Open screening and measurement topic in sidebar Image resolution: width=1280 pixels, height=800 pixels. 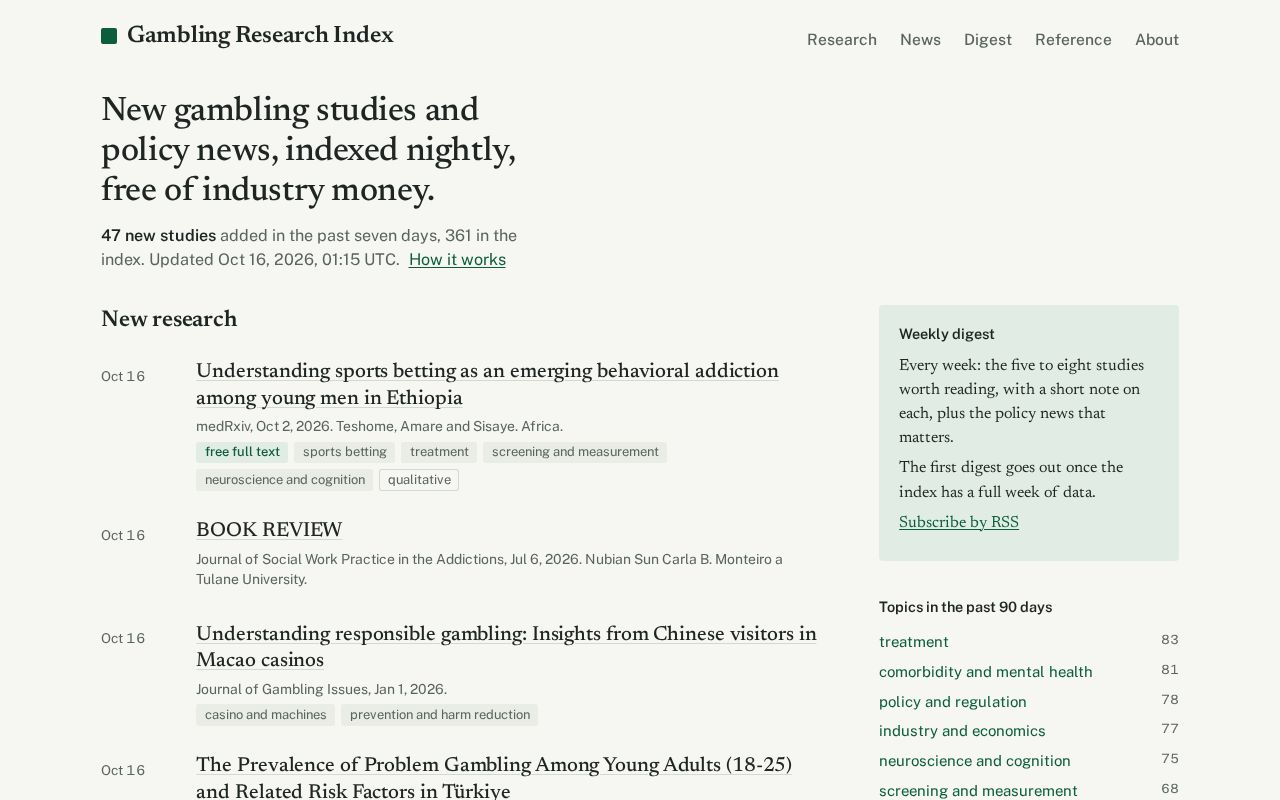pos(978,791)
